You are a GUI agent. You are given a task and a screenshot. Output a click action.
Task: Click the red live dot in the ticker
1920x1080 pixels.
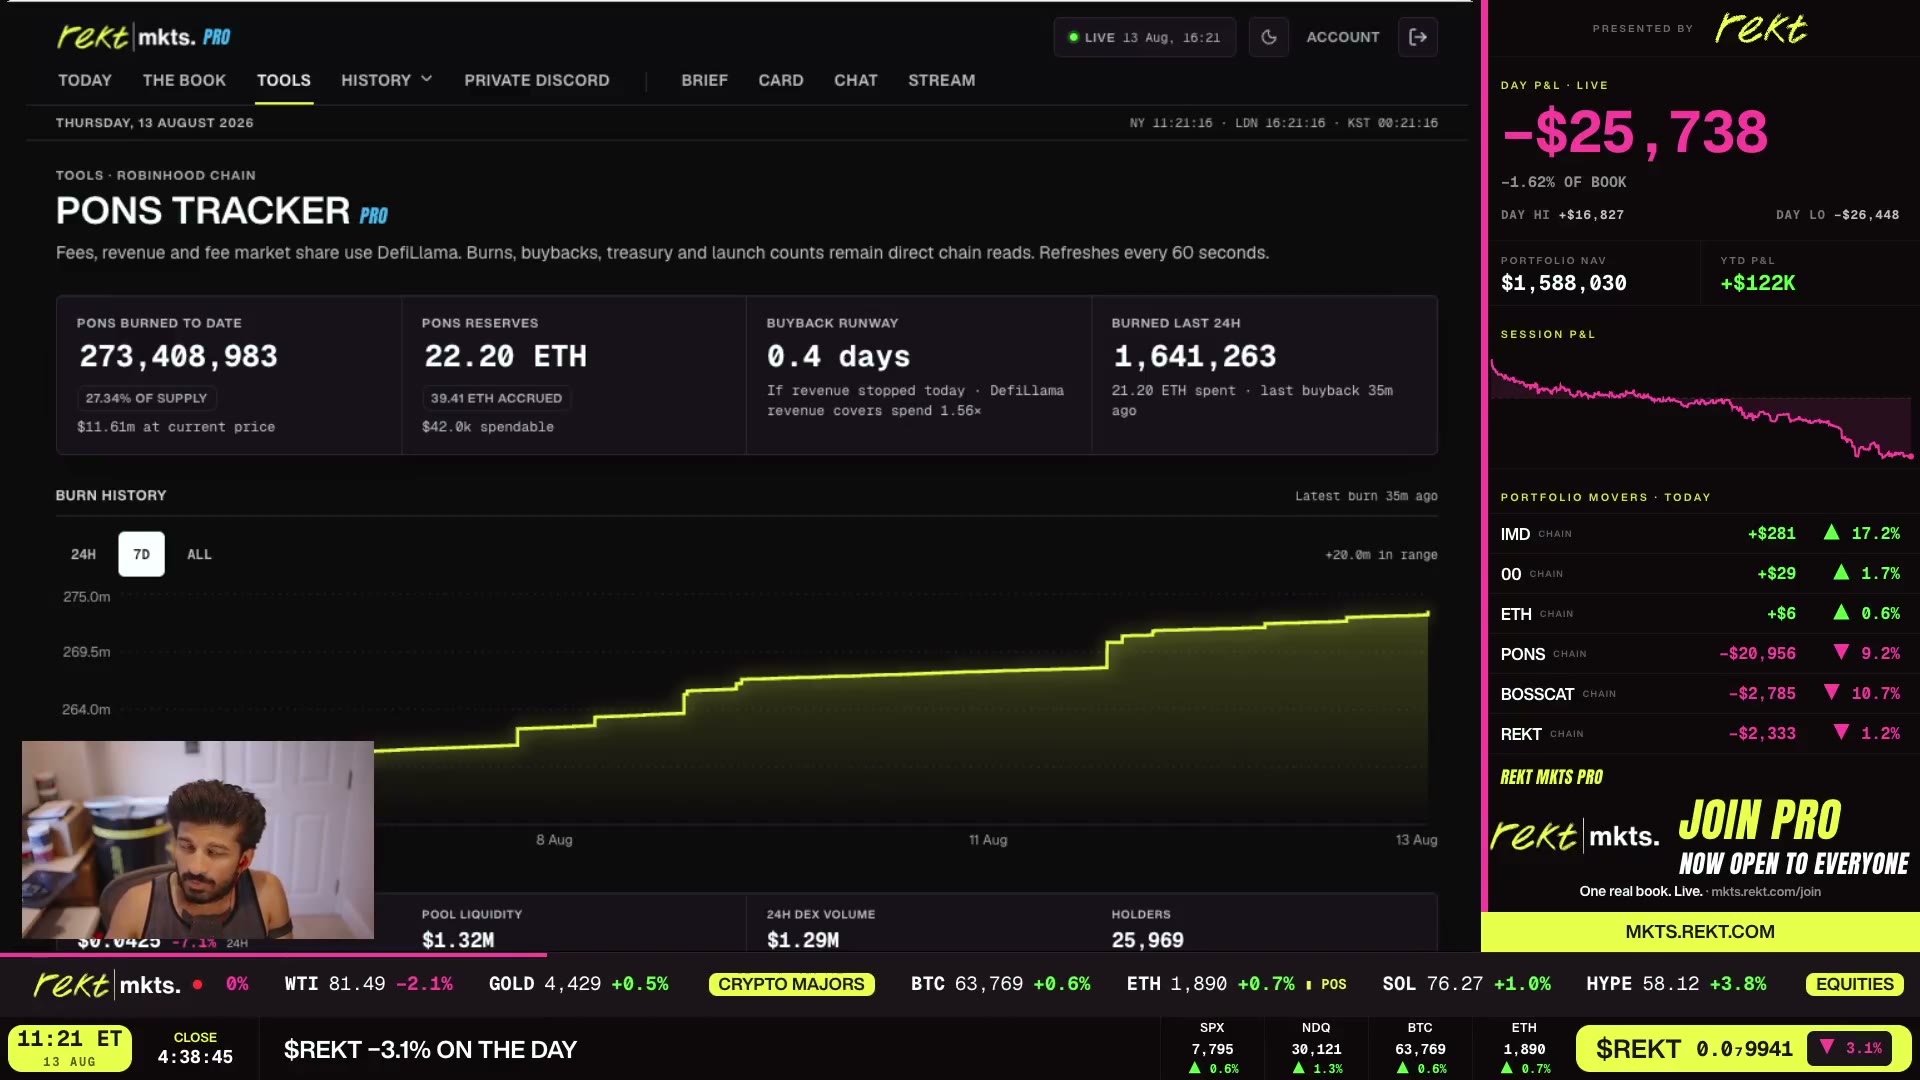(198, 984)
